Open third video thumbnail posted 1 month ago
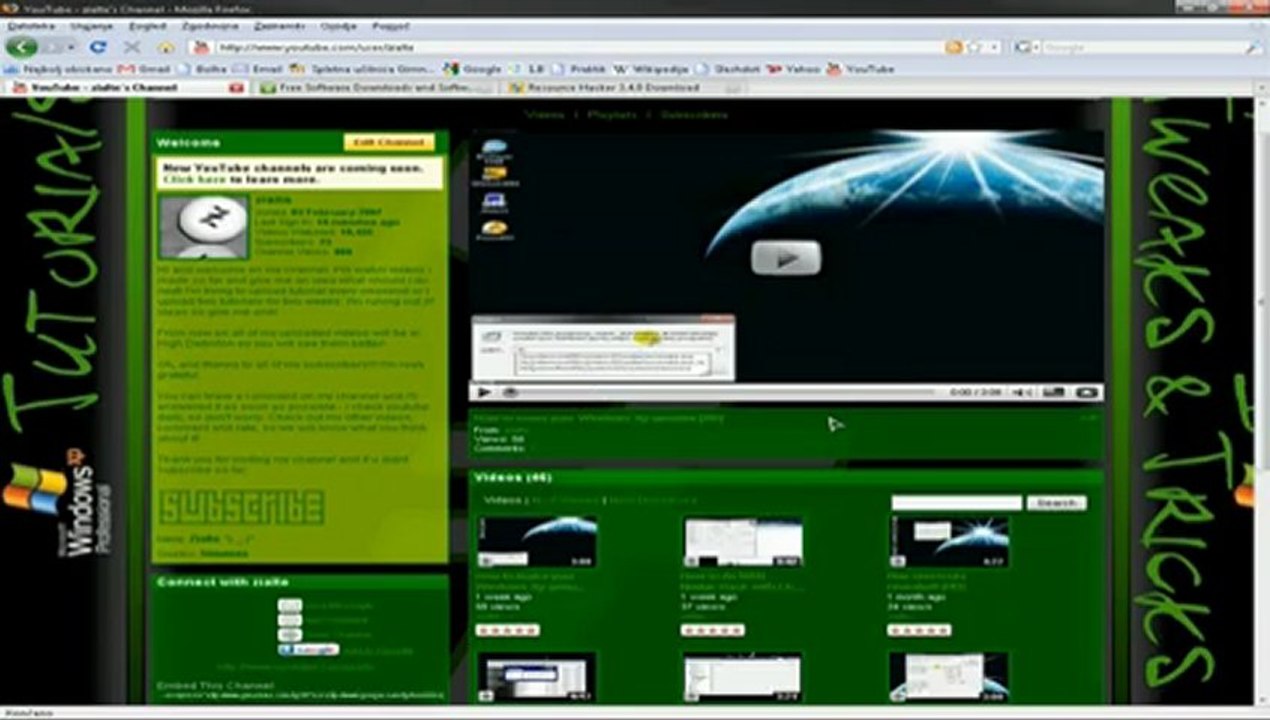The image size is (1270, 720). coord(948,542)
